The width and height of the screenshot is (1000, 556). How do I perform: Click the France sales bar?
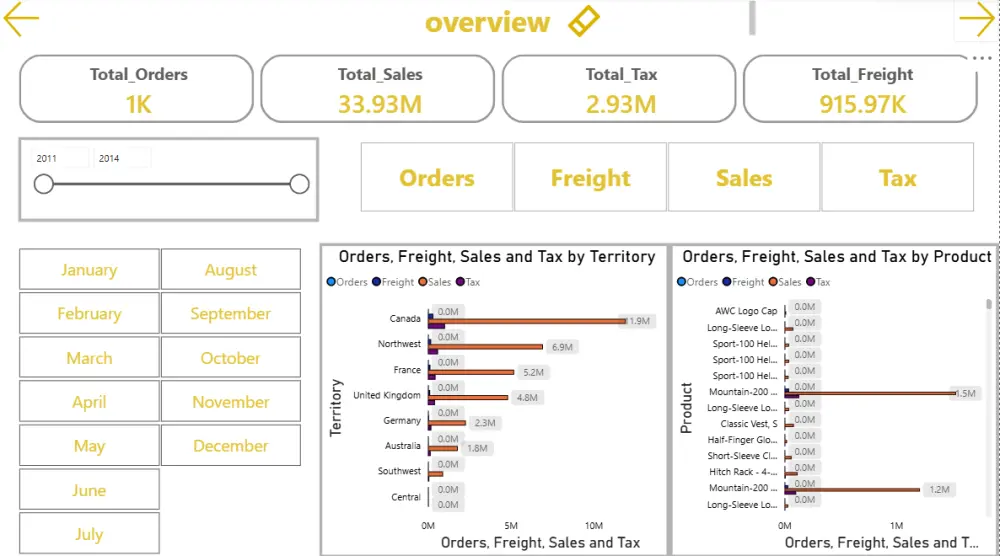(471, 372)
